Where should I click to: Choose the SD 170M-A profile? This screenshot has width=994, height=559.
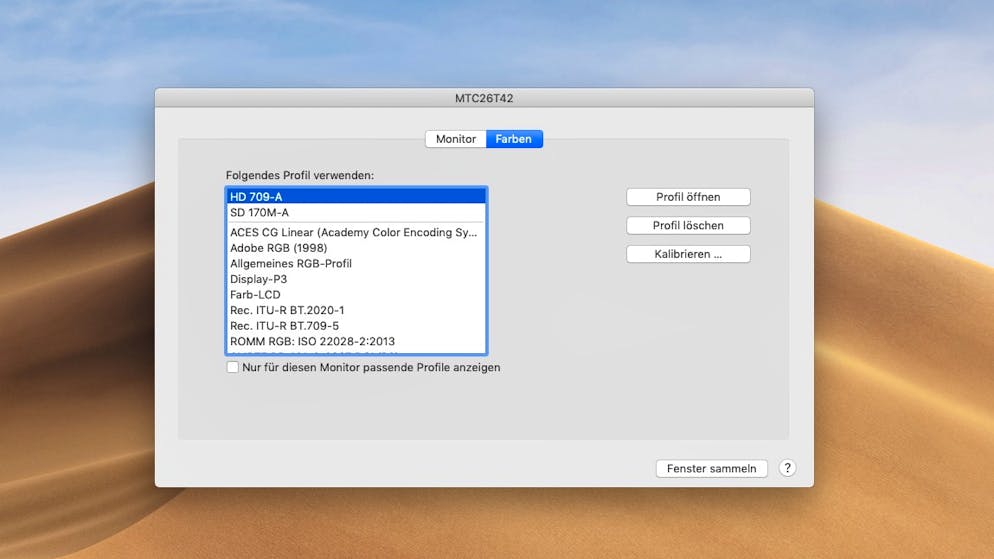point(356,212)
